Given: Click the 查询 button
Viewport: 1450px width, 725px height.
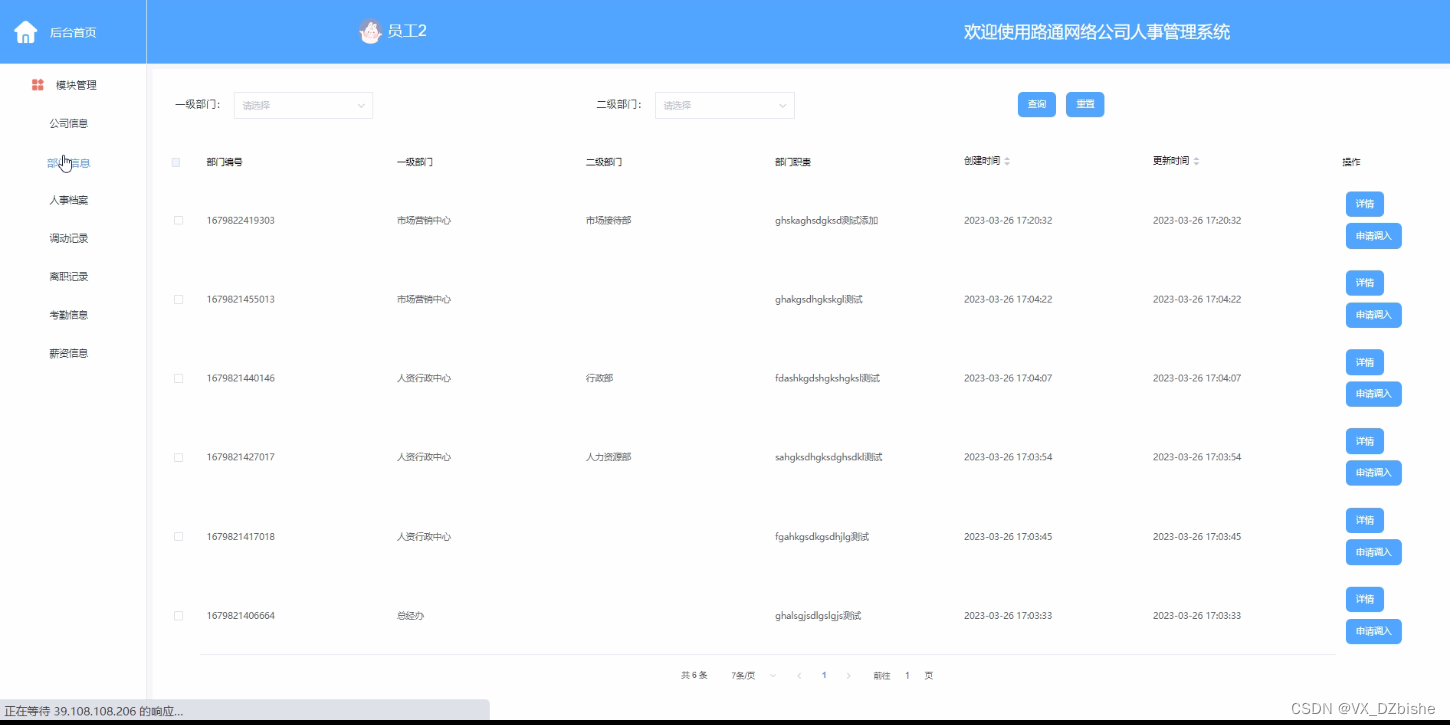Looking at the screenshot, I should [1037, 104].
